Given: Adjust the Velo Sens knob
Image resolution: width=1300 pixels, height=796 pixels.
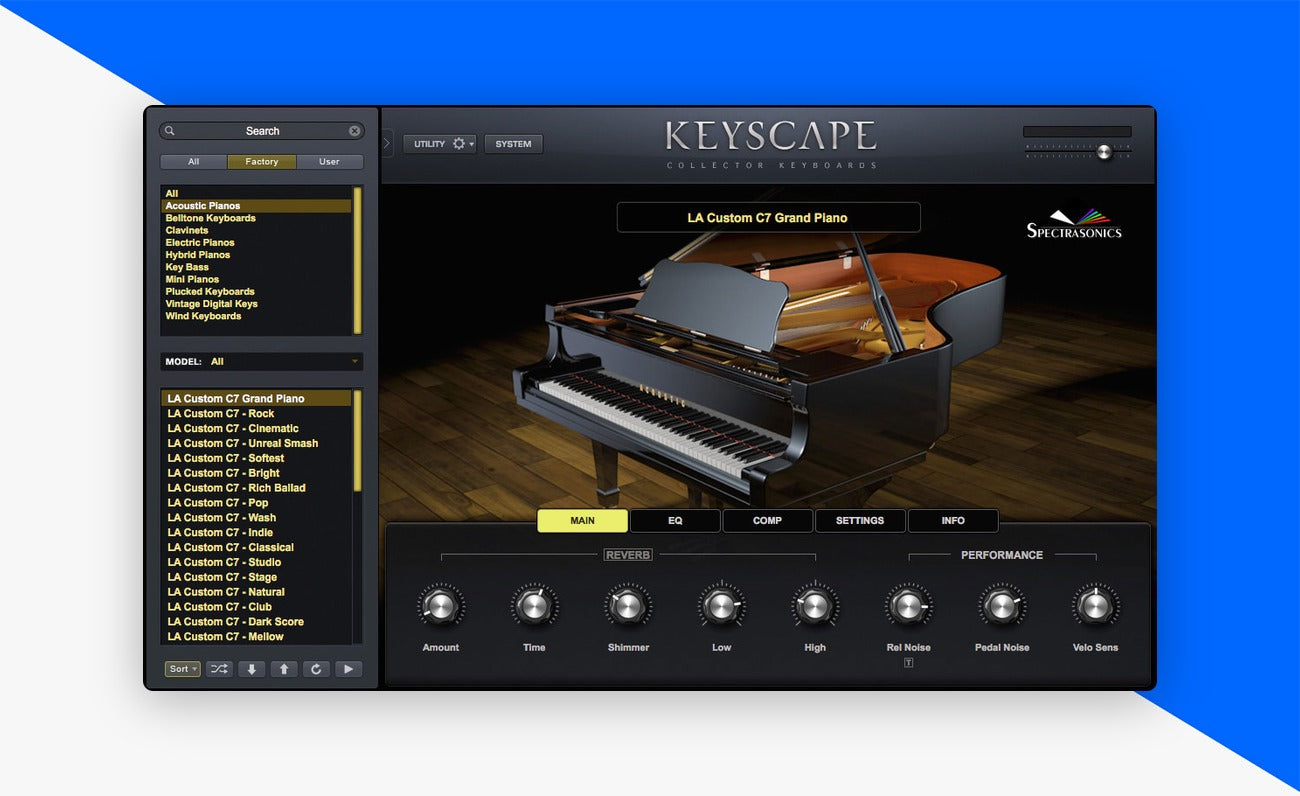Looking at the screenshot, I should click(x=1095, y=605).
